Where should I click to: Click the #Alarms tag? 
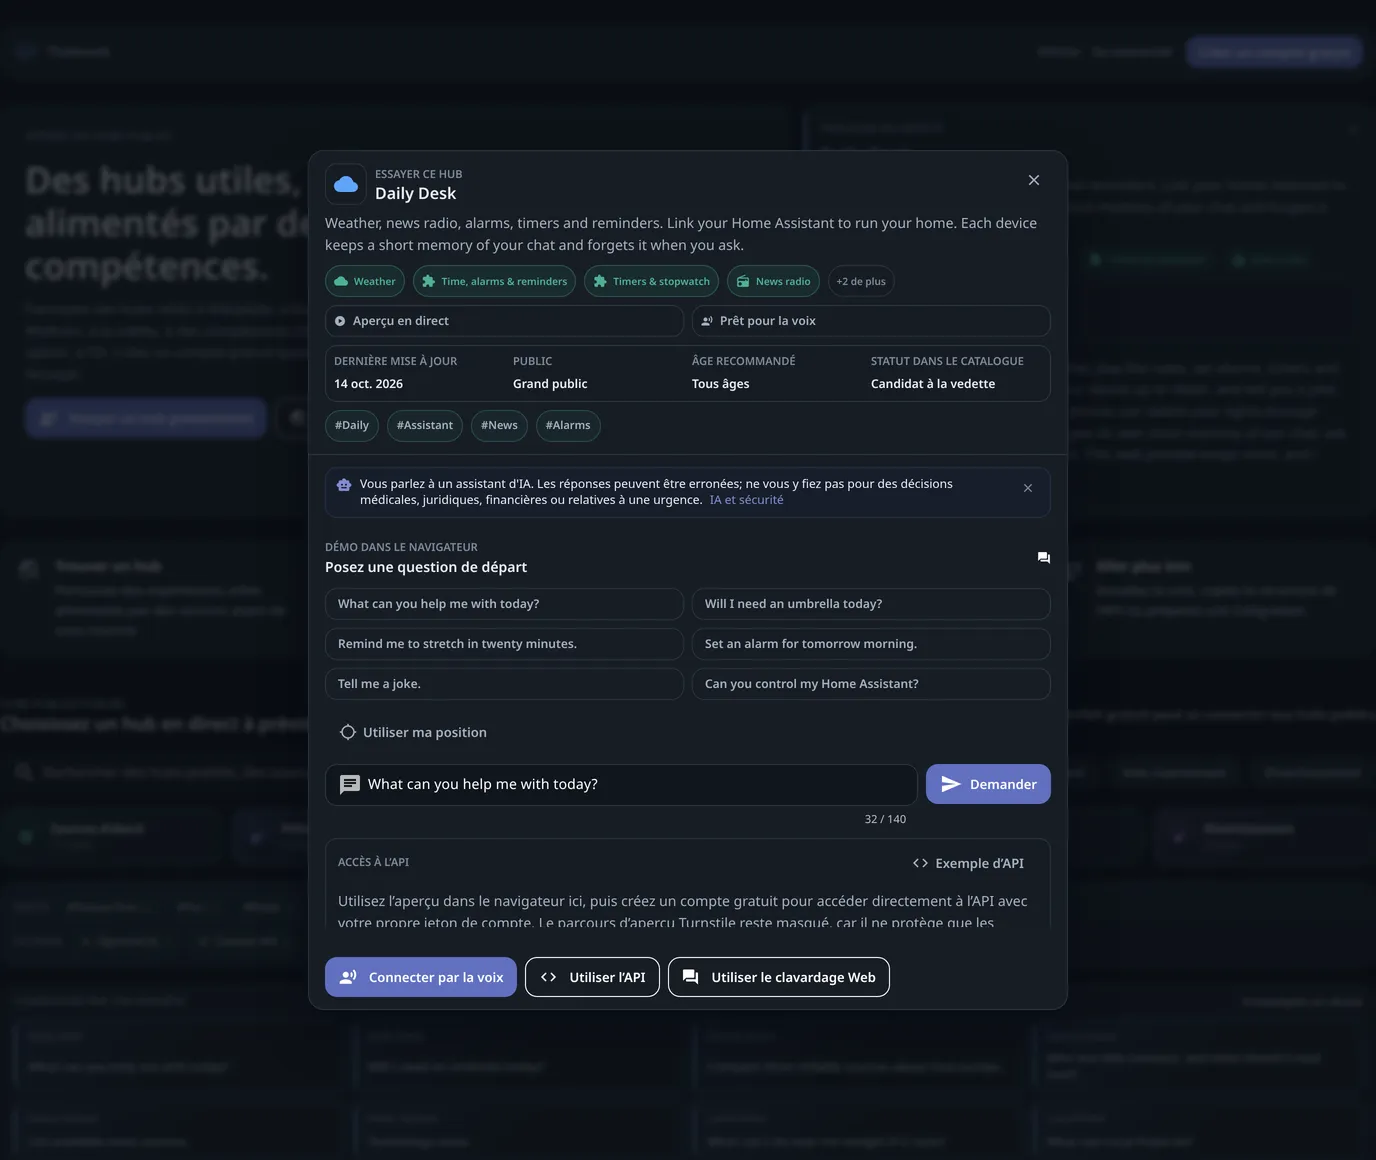(568, 425)
